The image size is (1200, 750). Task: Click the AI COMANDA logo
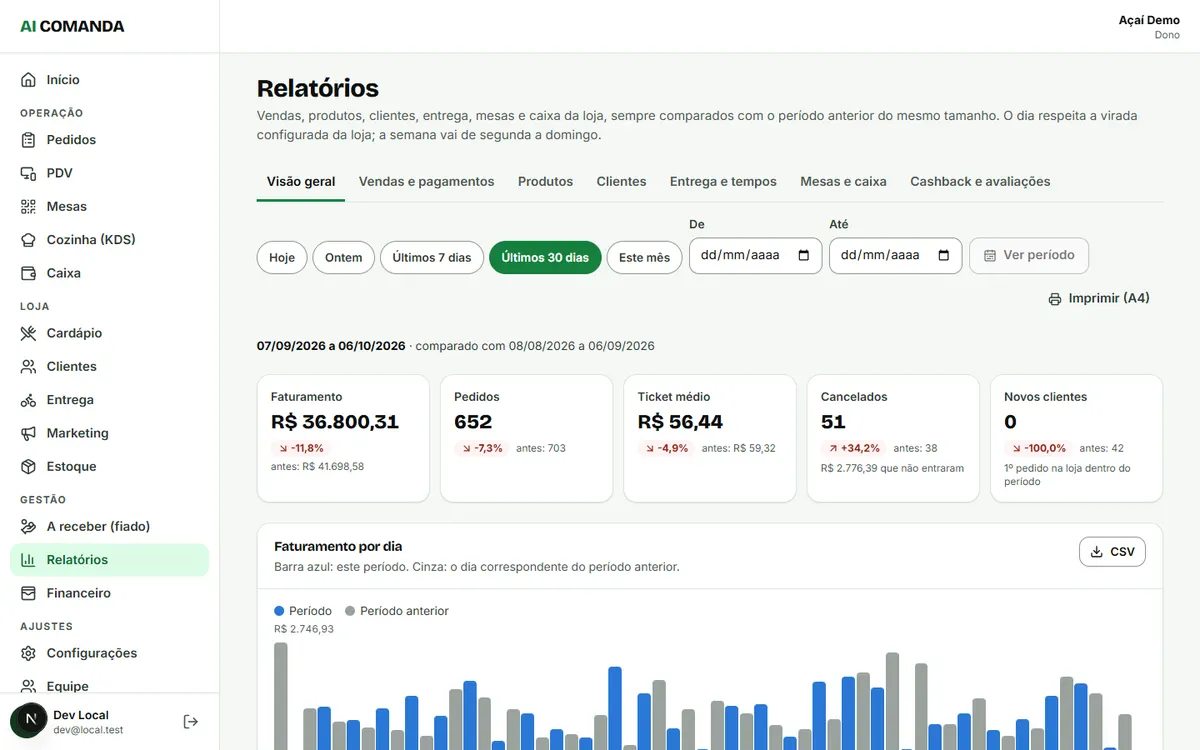tap(72, 27)
